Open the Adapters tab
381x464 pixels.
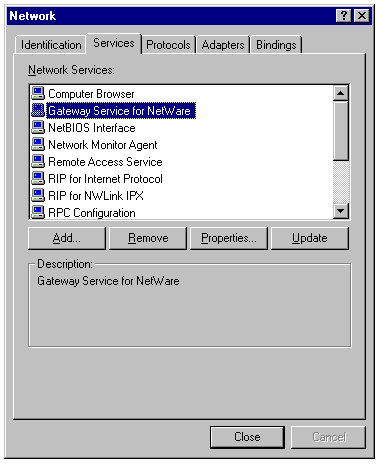[x=223, y=45]
